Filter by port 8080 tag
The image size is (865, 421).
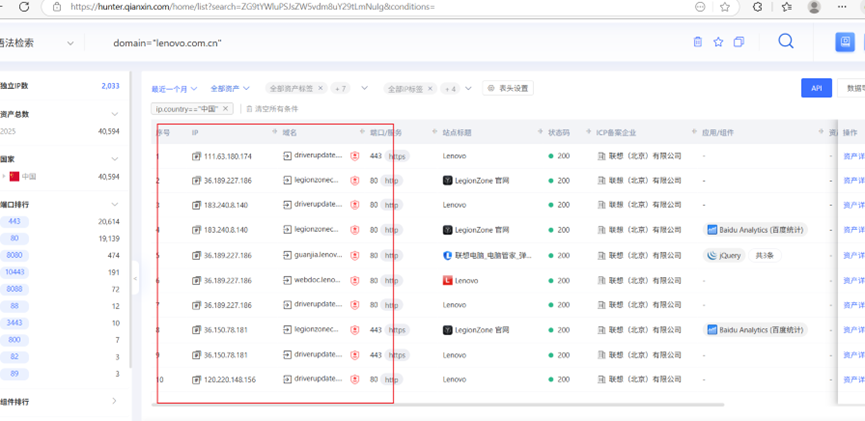[x=14, y=255]
